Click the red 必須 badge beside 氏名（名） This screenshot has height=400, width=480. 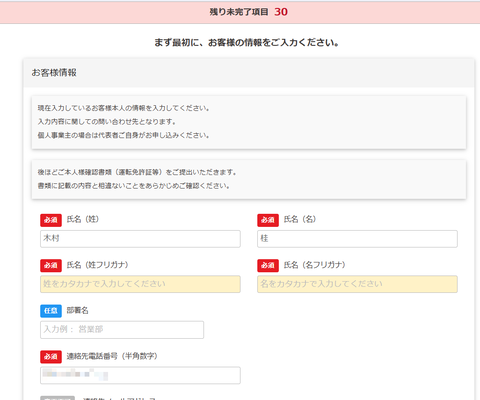268,220
